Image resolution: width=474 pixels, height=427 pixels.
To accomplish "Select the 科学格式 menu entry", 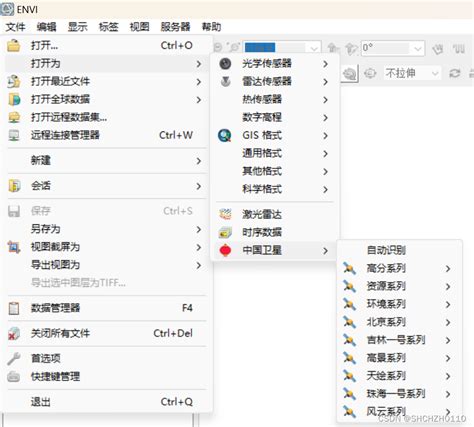I will 275,189.
